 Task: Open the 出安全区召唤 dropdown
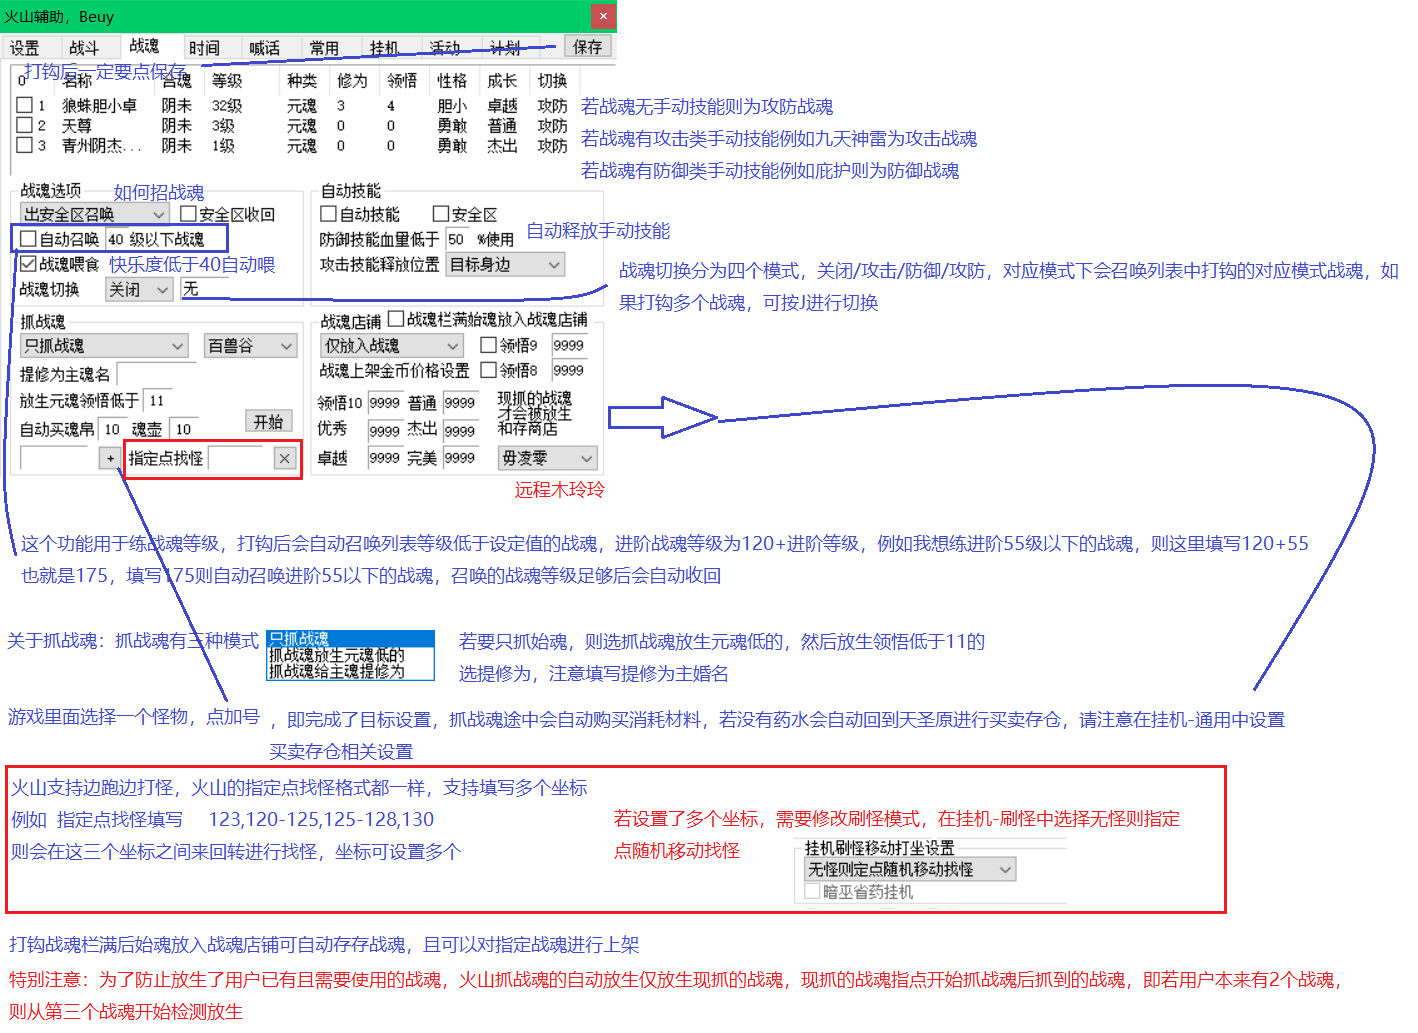pos(94,214)
